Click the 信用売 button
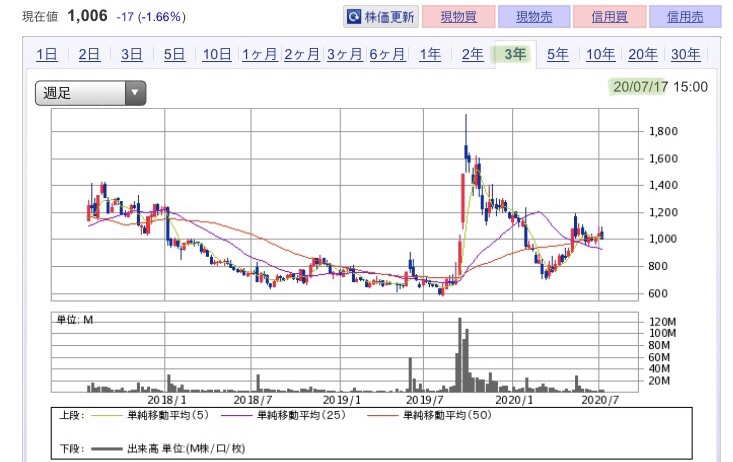Screen dimensions: 733x462 pyautogui.click(x=685, y=17)
